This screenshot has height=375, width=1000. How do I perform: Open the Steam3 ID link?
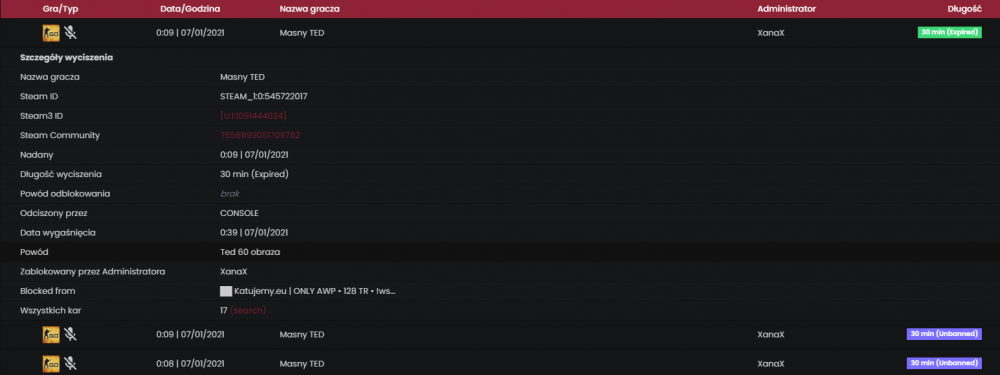click(x=253, y=115)
